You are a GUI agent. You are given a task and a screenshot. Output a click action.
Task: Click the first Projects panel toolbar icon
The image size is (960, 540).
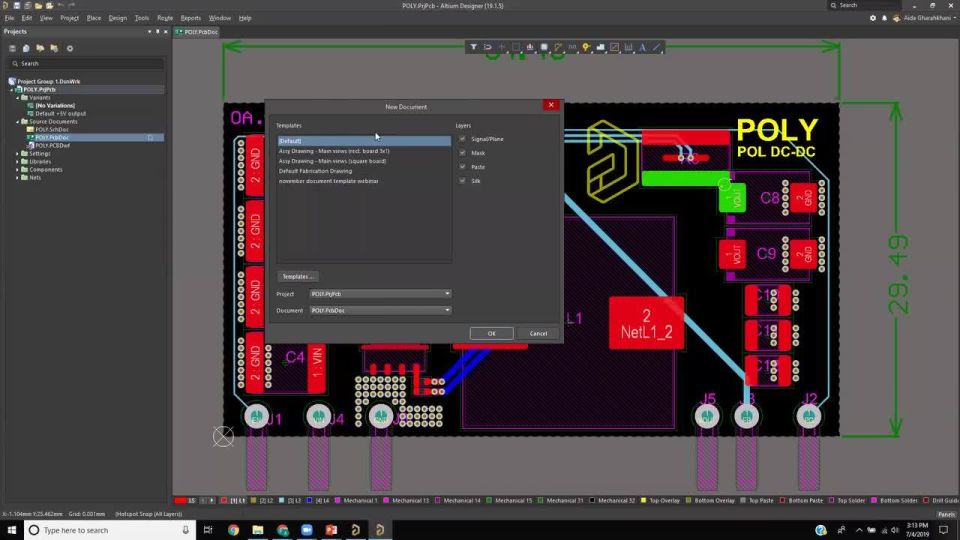[x=12, y=48]
